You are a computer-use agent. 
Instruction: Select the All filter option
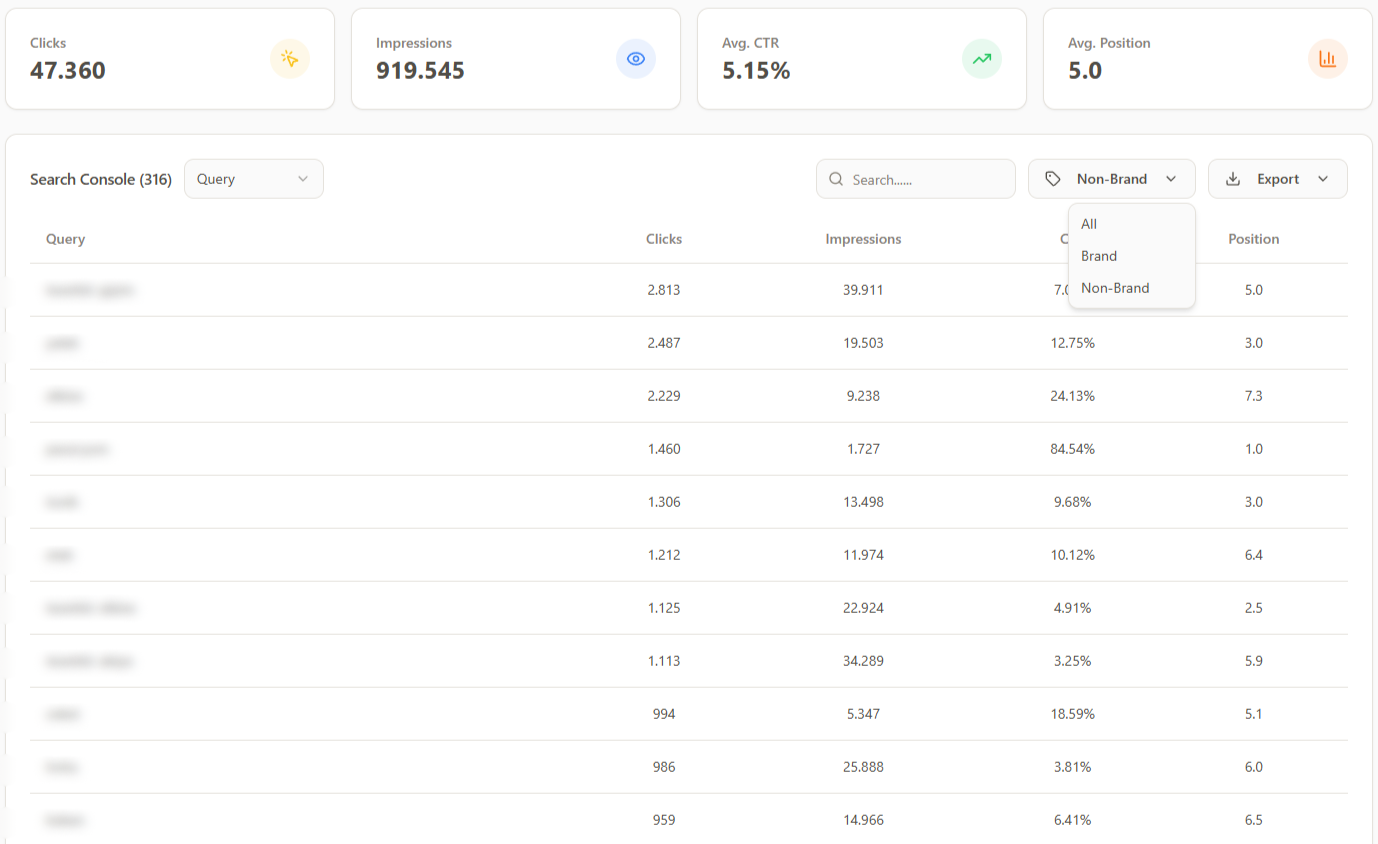tap(1089, 224)
